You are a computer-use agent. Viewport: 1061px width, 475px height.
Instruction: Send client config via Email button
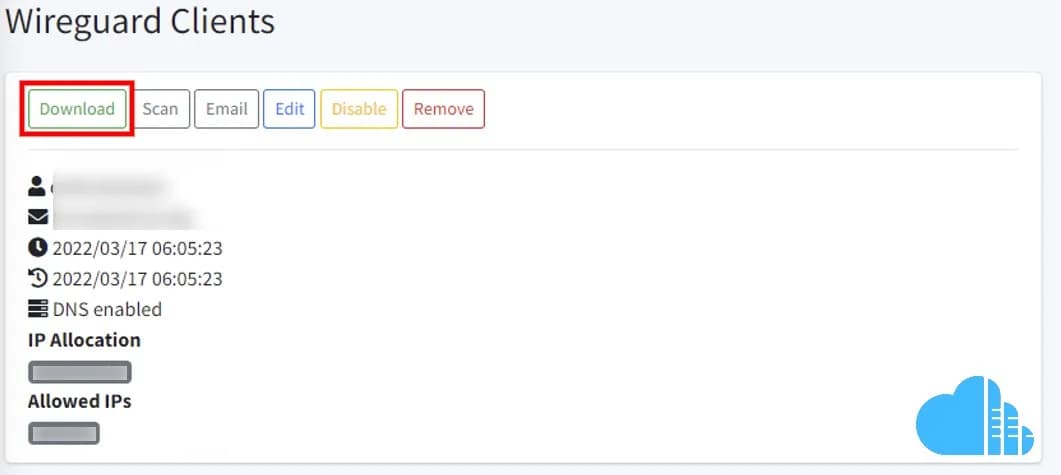click(x=227, y=109)
